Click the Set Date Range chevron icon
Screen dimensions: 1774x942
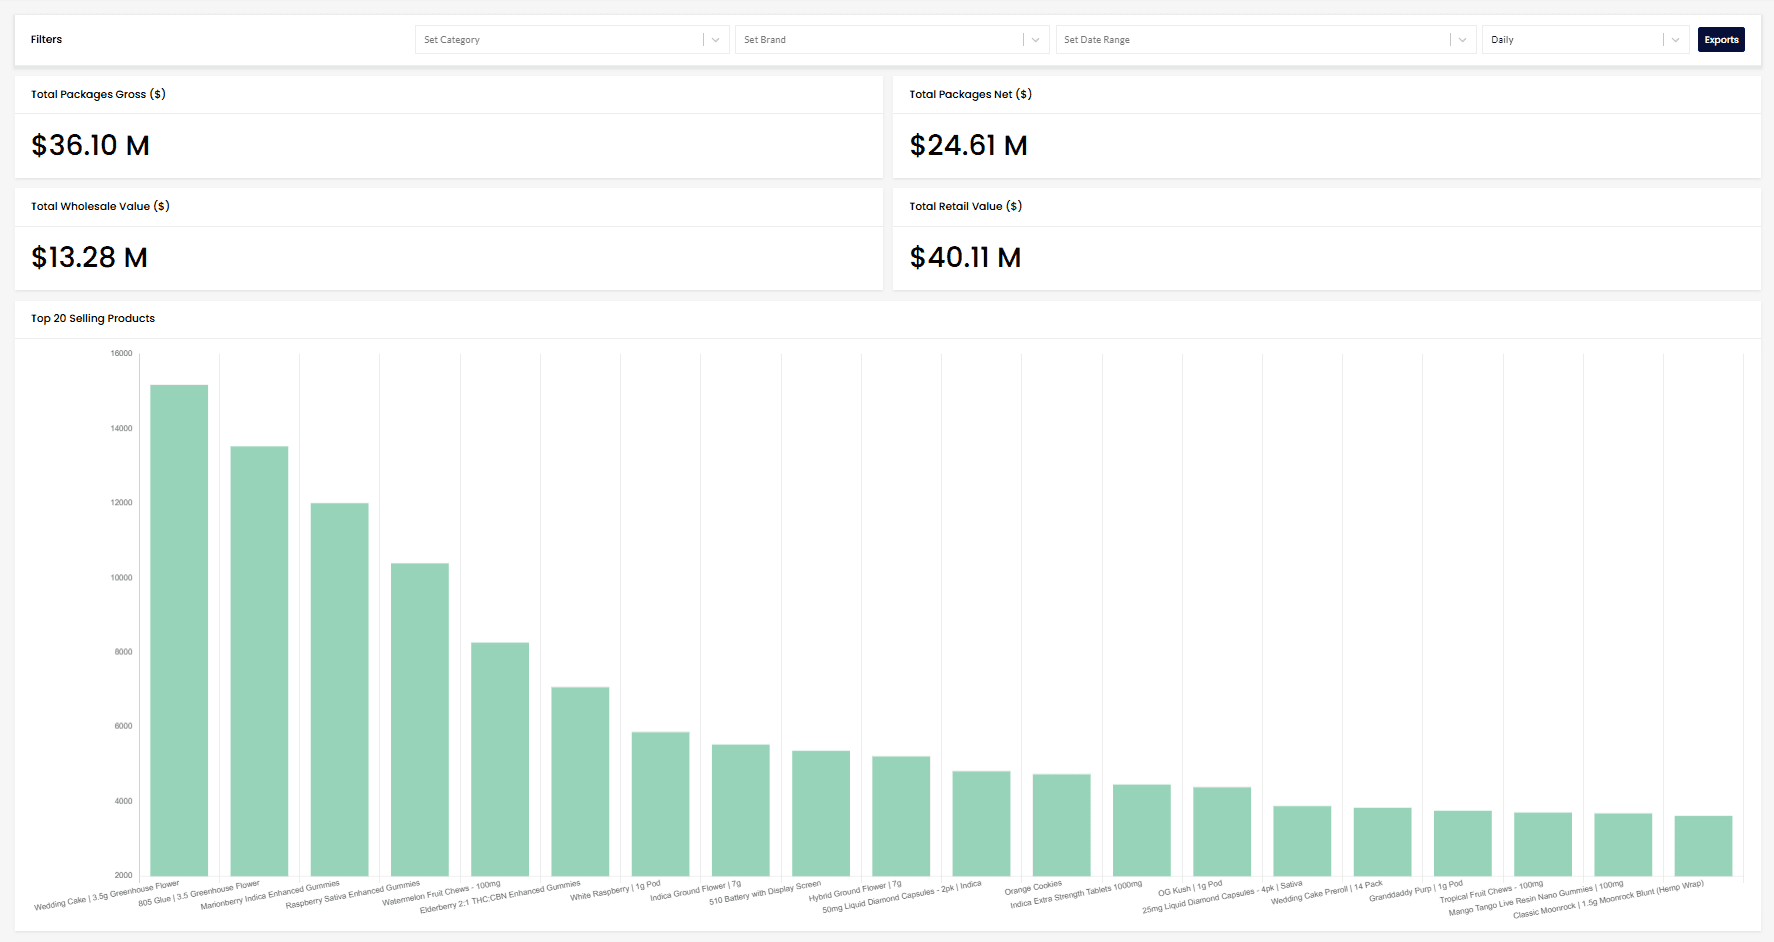[x=1462, y=39]
